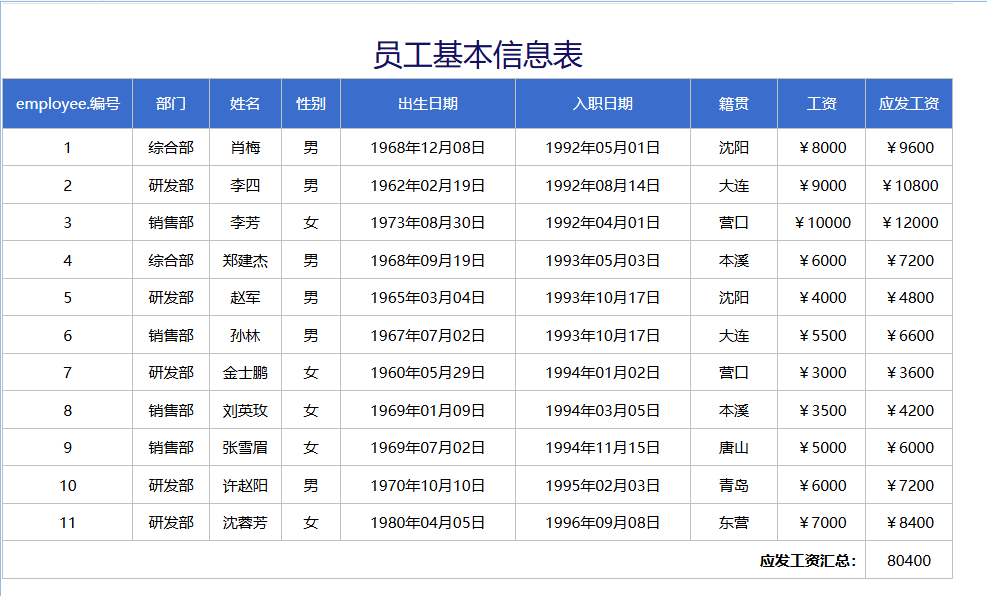987x596 pixels.
Task: Select the 性别 column header
Action: [x=311, y=104]
